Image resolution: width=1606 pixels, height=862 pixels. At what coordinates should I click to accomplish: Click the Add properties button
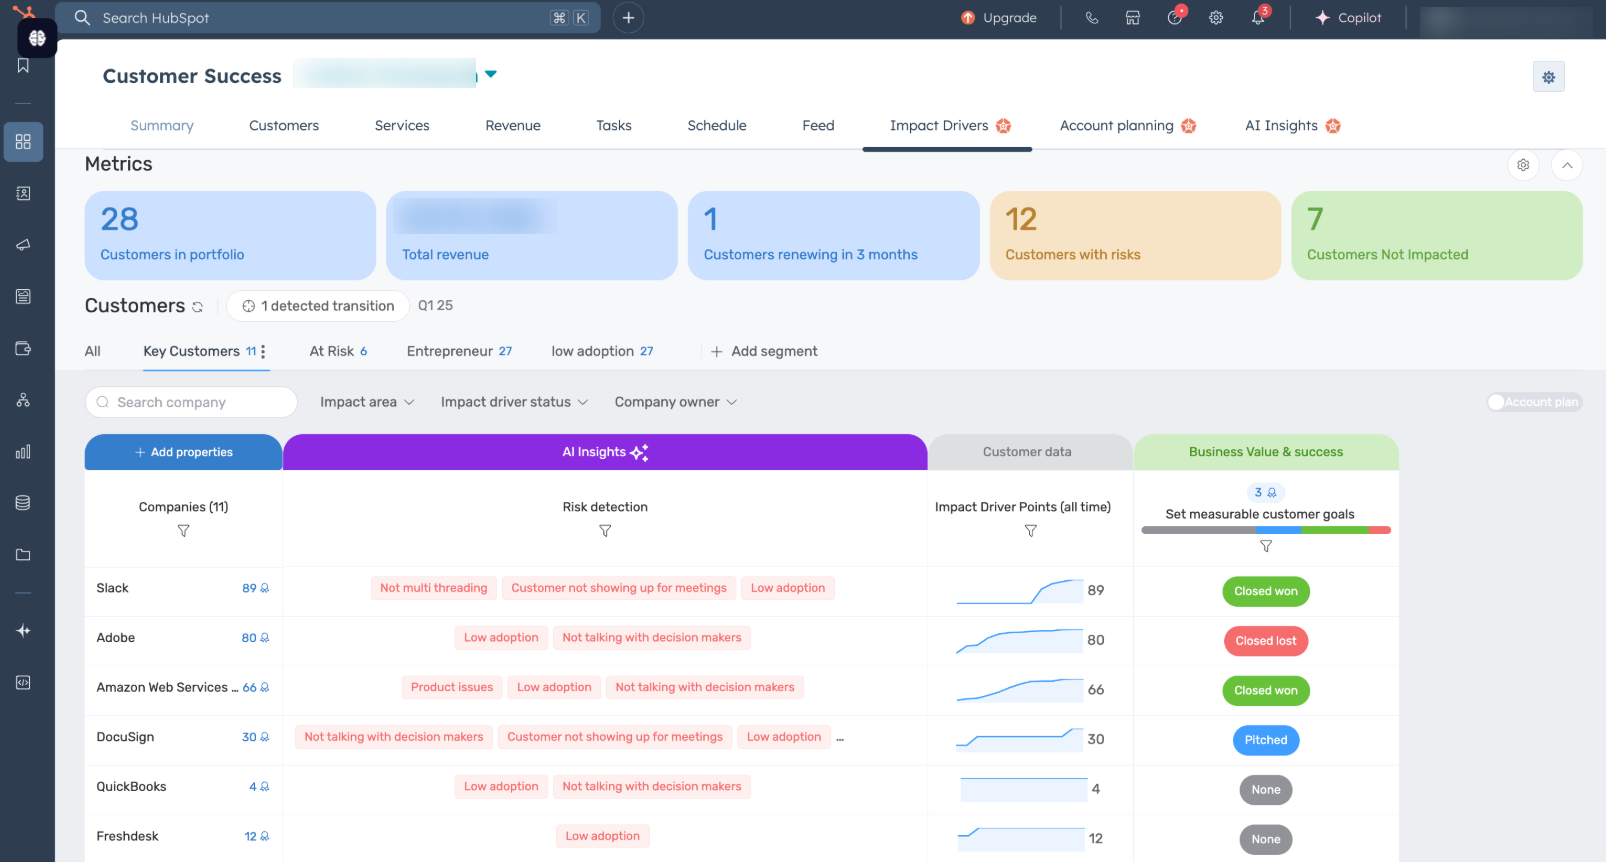click(184, 452)
